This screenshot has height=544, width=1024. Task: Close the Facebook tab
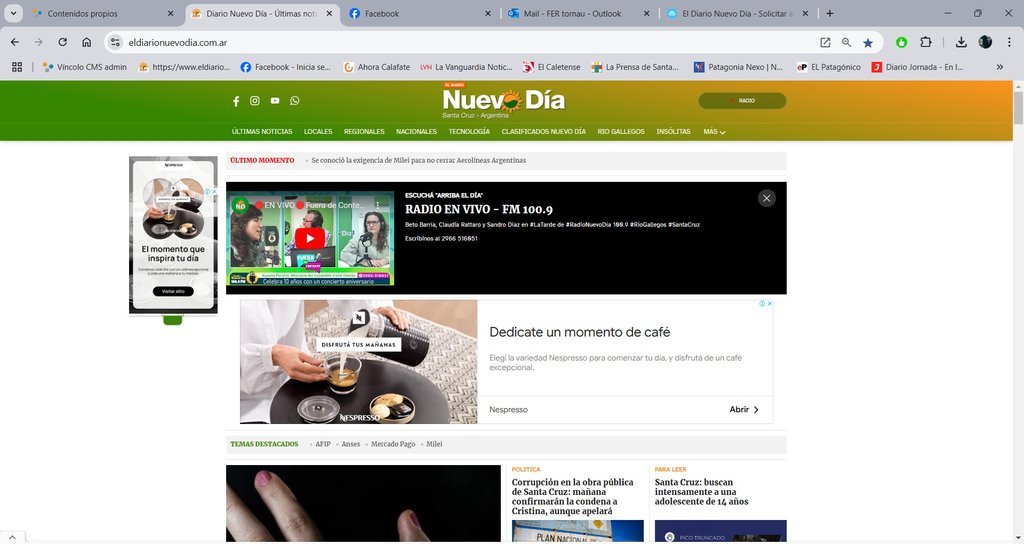pyautogui.click(x=487, y=13)
